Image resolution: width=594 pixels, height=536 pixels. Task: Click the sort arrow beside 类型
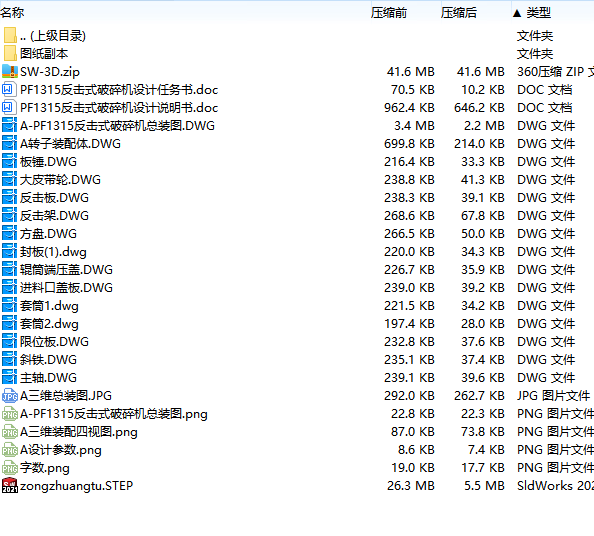(x=517, y=14)
